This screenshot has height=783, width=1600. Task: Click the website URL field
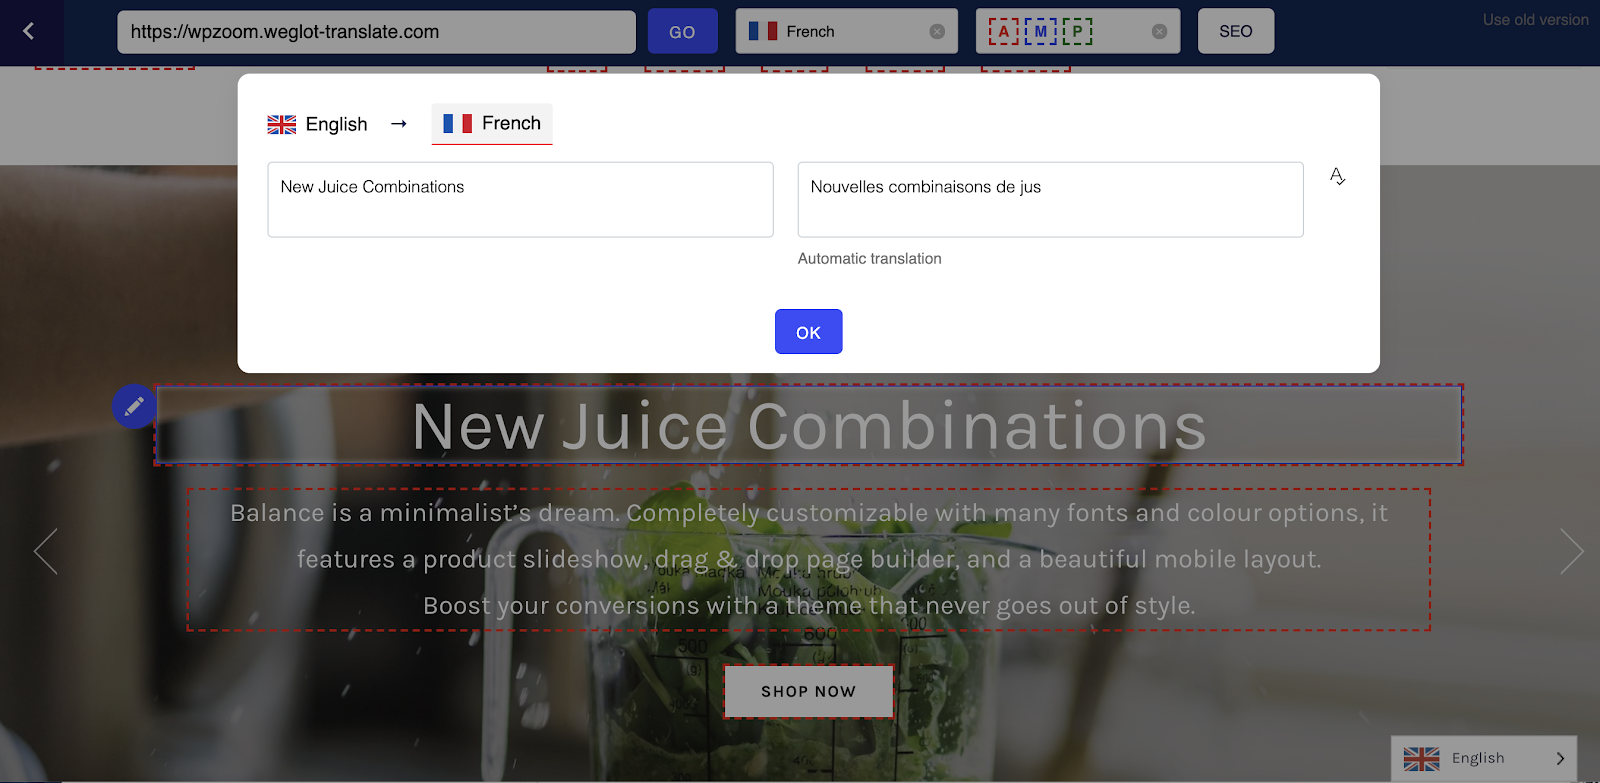point(376,31)
